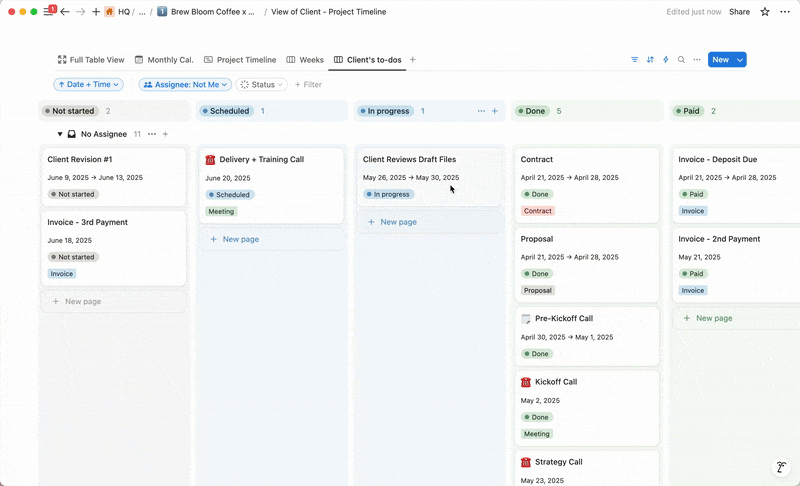The width and height of the screenshot is (800, 486).
Task: Open the Notion AI assistant icon
Action: pos(781,467)
